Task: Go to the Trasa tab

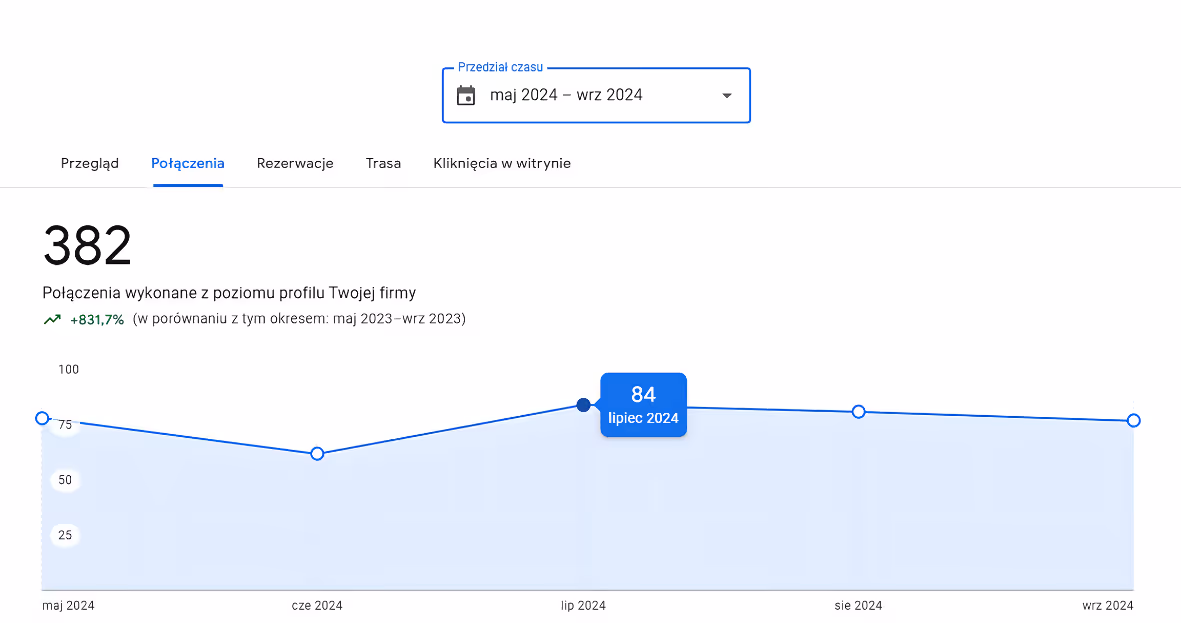Action: (383, 163)
